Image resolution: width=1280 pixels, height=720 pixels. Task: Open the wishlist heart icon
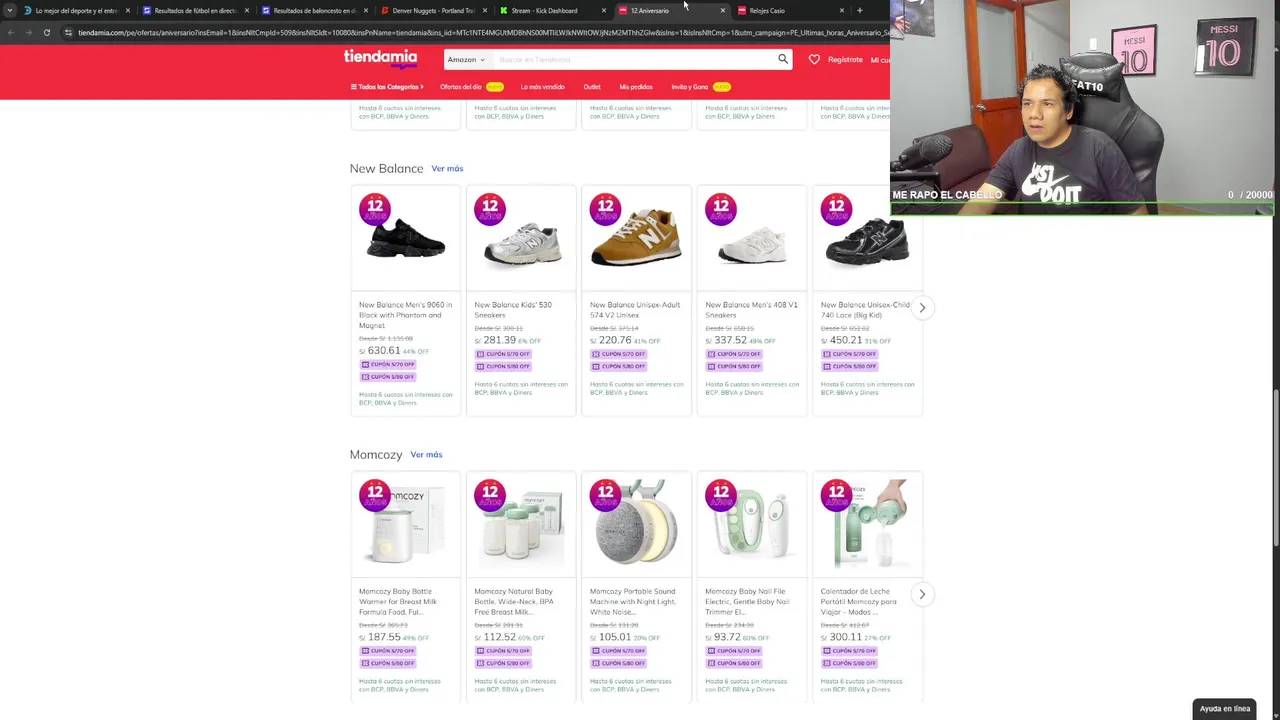tap(814, 59)
